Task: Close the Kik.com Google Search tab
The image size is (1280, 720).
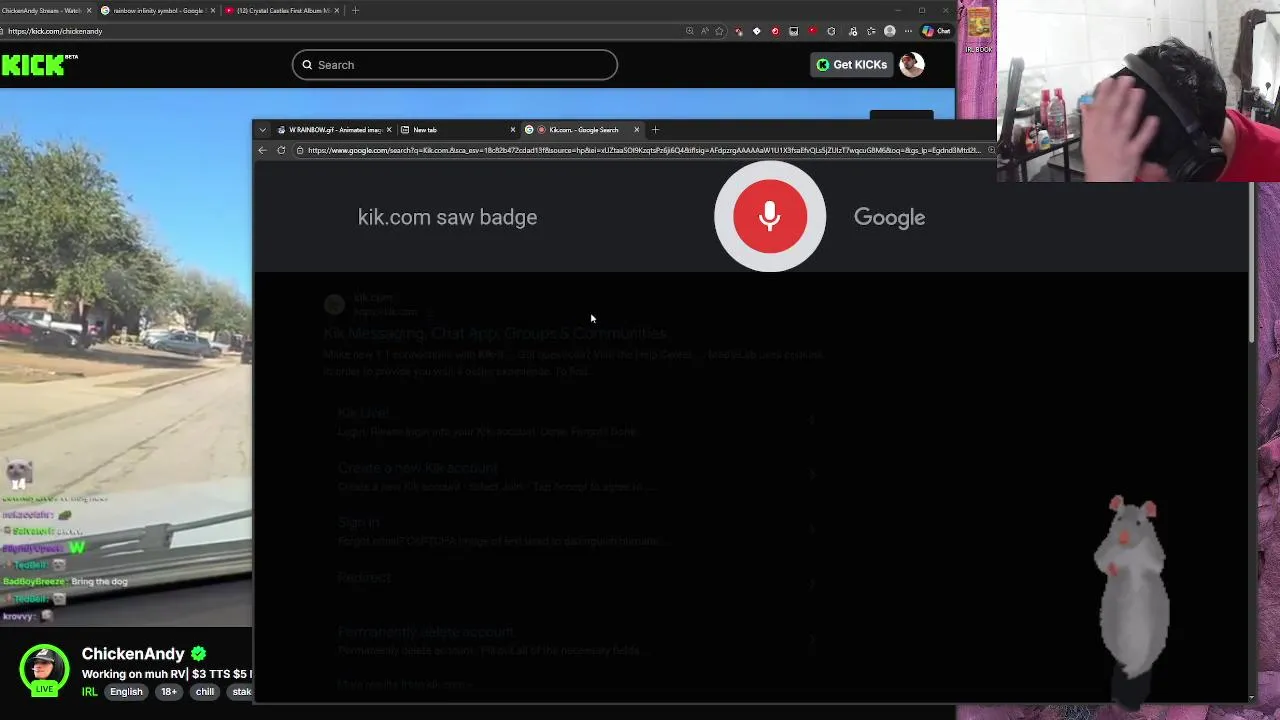Action: [636, 130]
